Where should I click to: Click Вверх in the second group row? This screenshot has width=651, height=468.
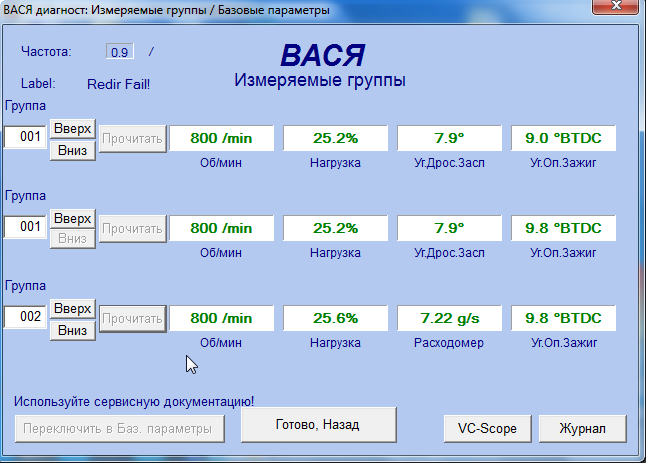tap(72, 218)
